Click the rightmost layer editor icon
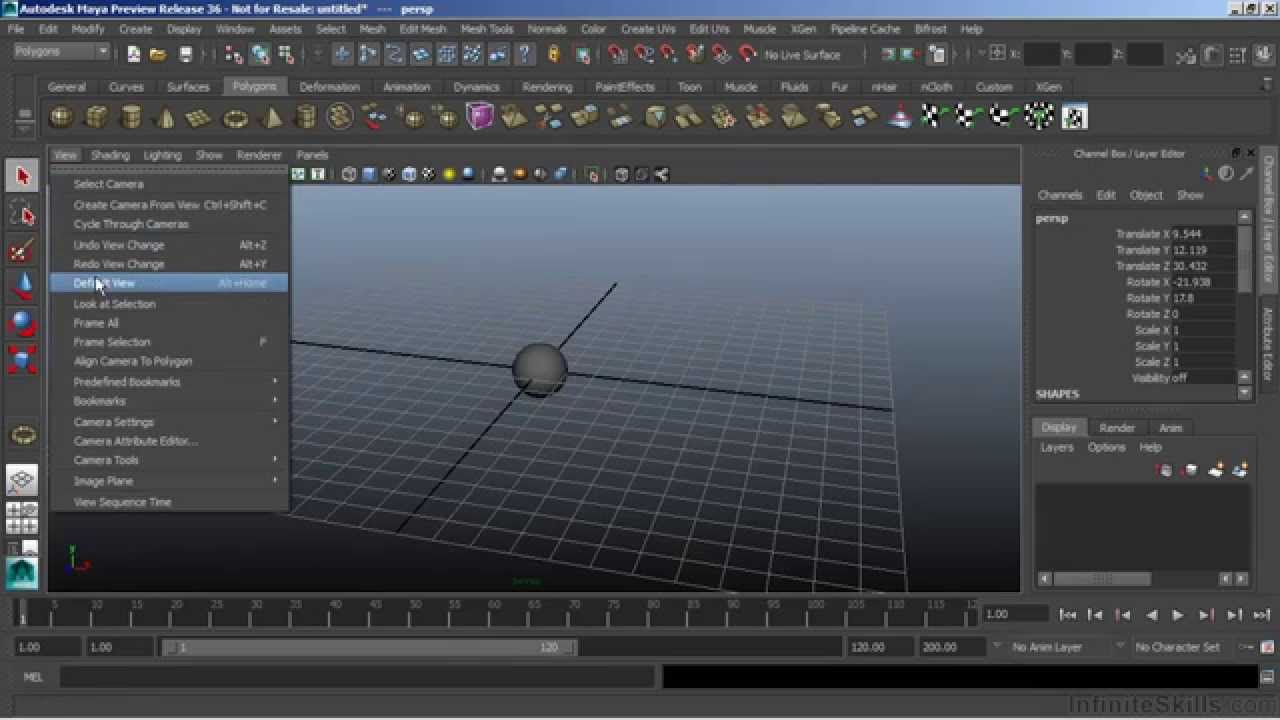This screenshot has height=720, width=1280. (1240, 470)
